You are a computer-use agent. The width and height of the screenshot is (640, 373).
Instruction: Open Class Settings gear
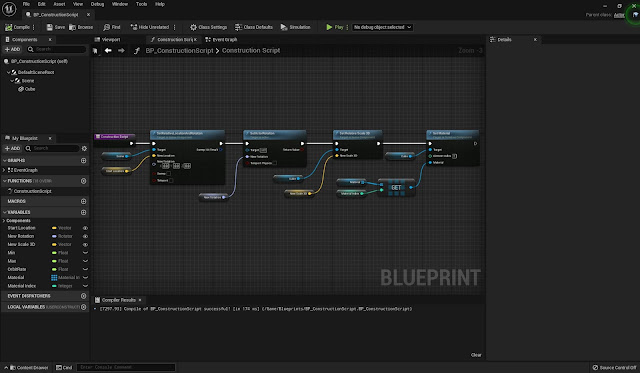point(193,27)
